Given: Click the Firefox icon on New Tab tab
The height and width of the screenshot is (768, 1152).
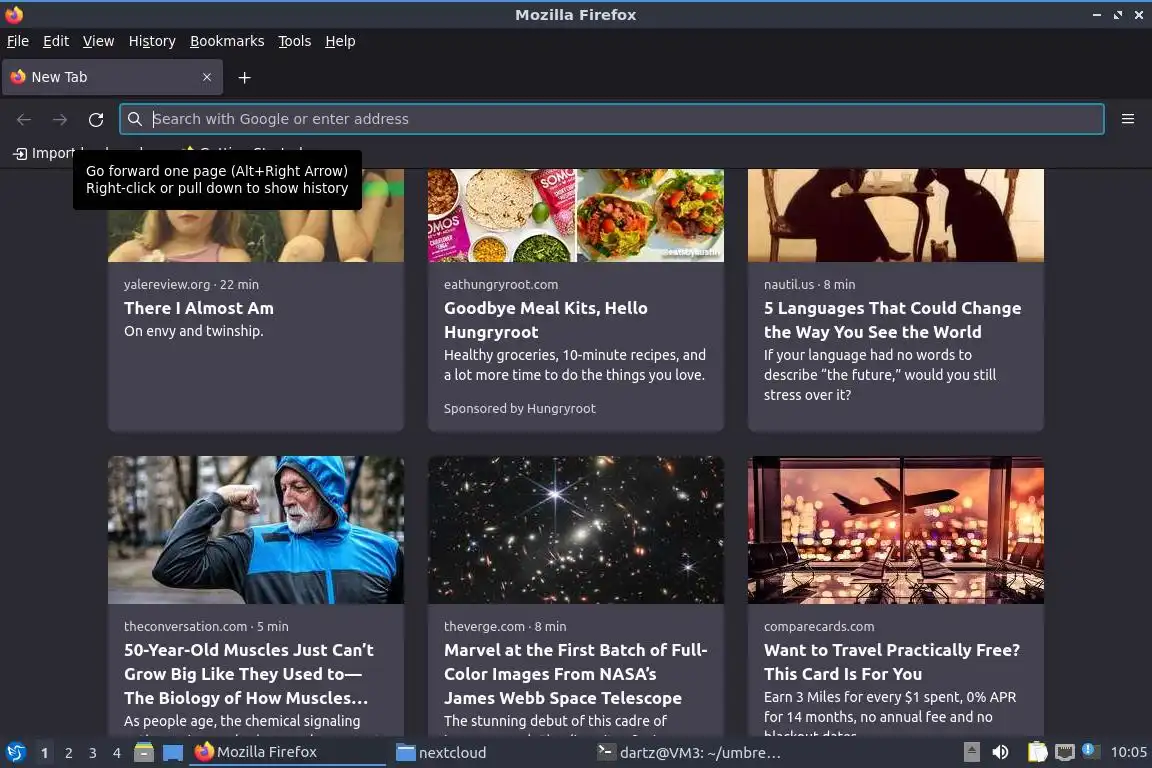Looking at the screenshot, I should coord(18,76).
